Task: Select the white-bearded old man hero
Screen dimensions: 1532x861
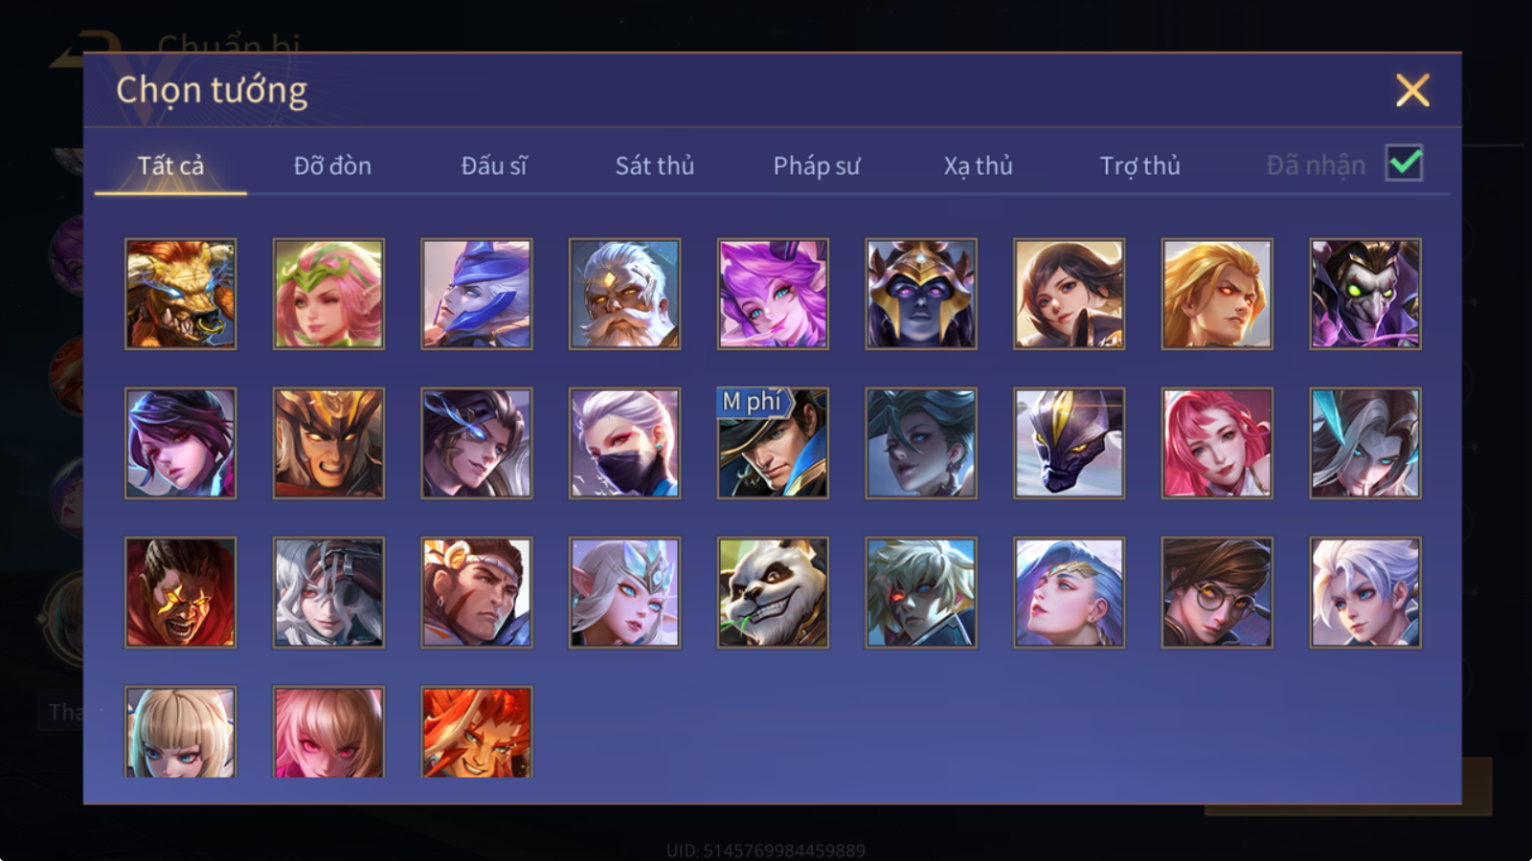Action: click(625, 294)
